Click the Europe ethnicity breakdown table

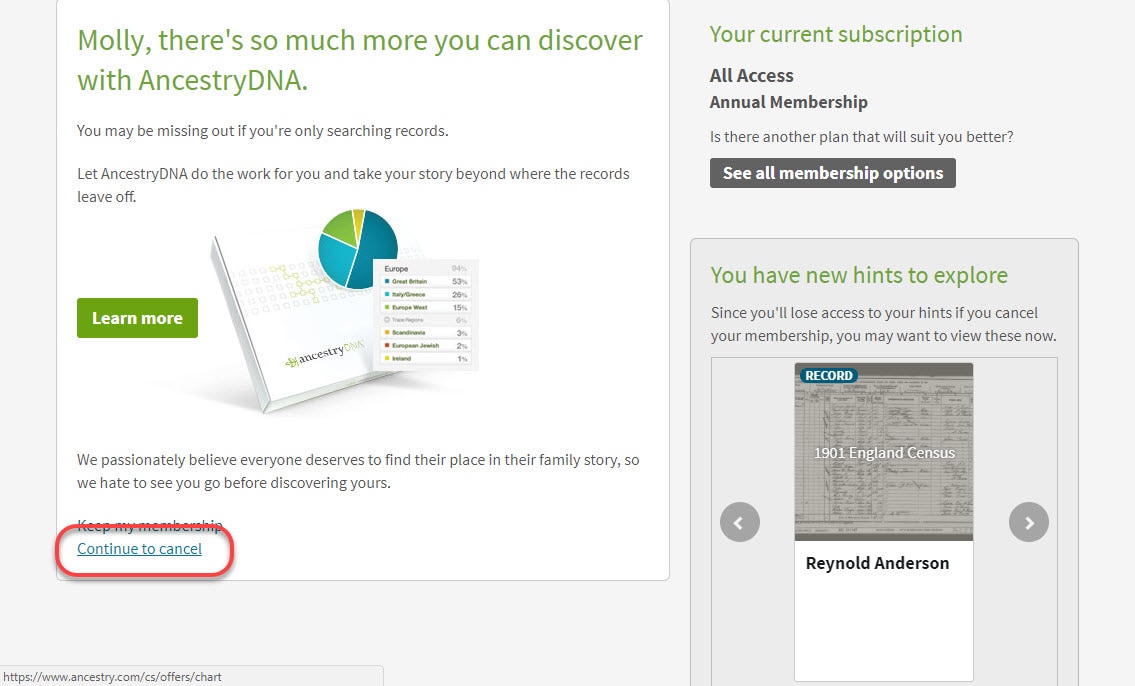coord(426,314)
